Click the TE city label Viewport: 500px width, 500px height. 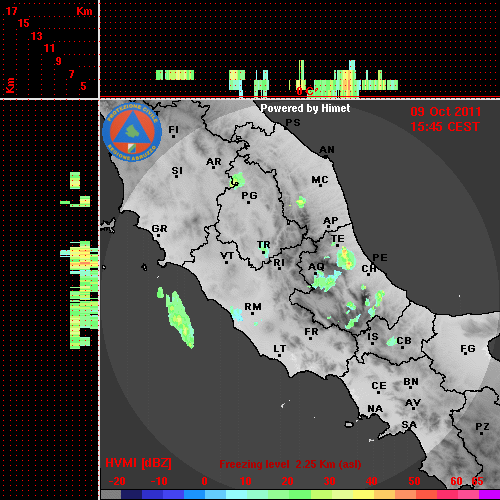[x=338, y=239]
